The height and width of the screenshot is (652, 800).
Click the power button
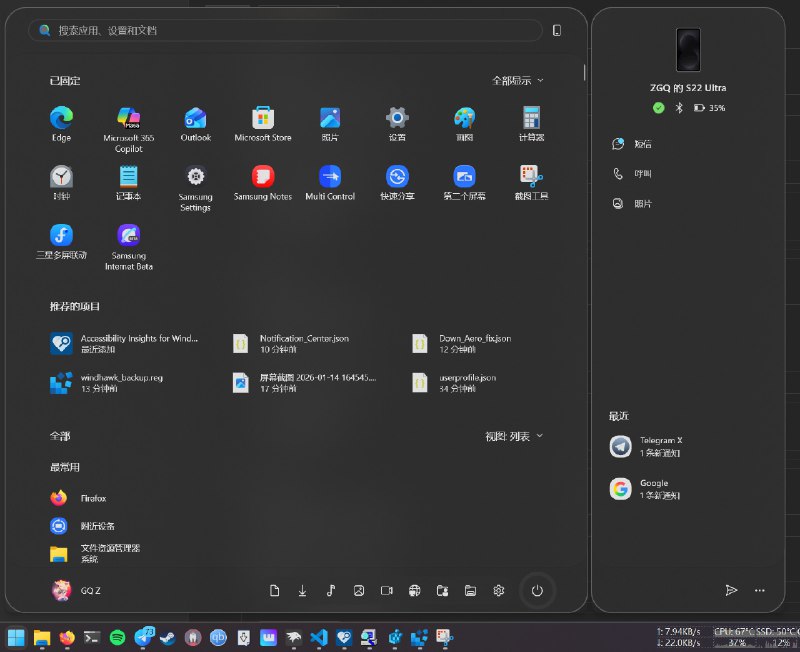coord(537,591)
